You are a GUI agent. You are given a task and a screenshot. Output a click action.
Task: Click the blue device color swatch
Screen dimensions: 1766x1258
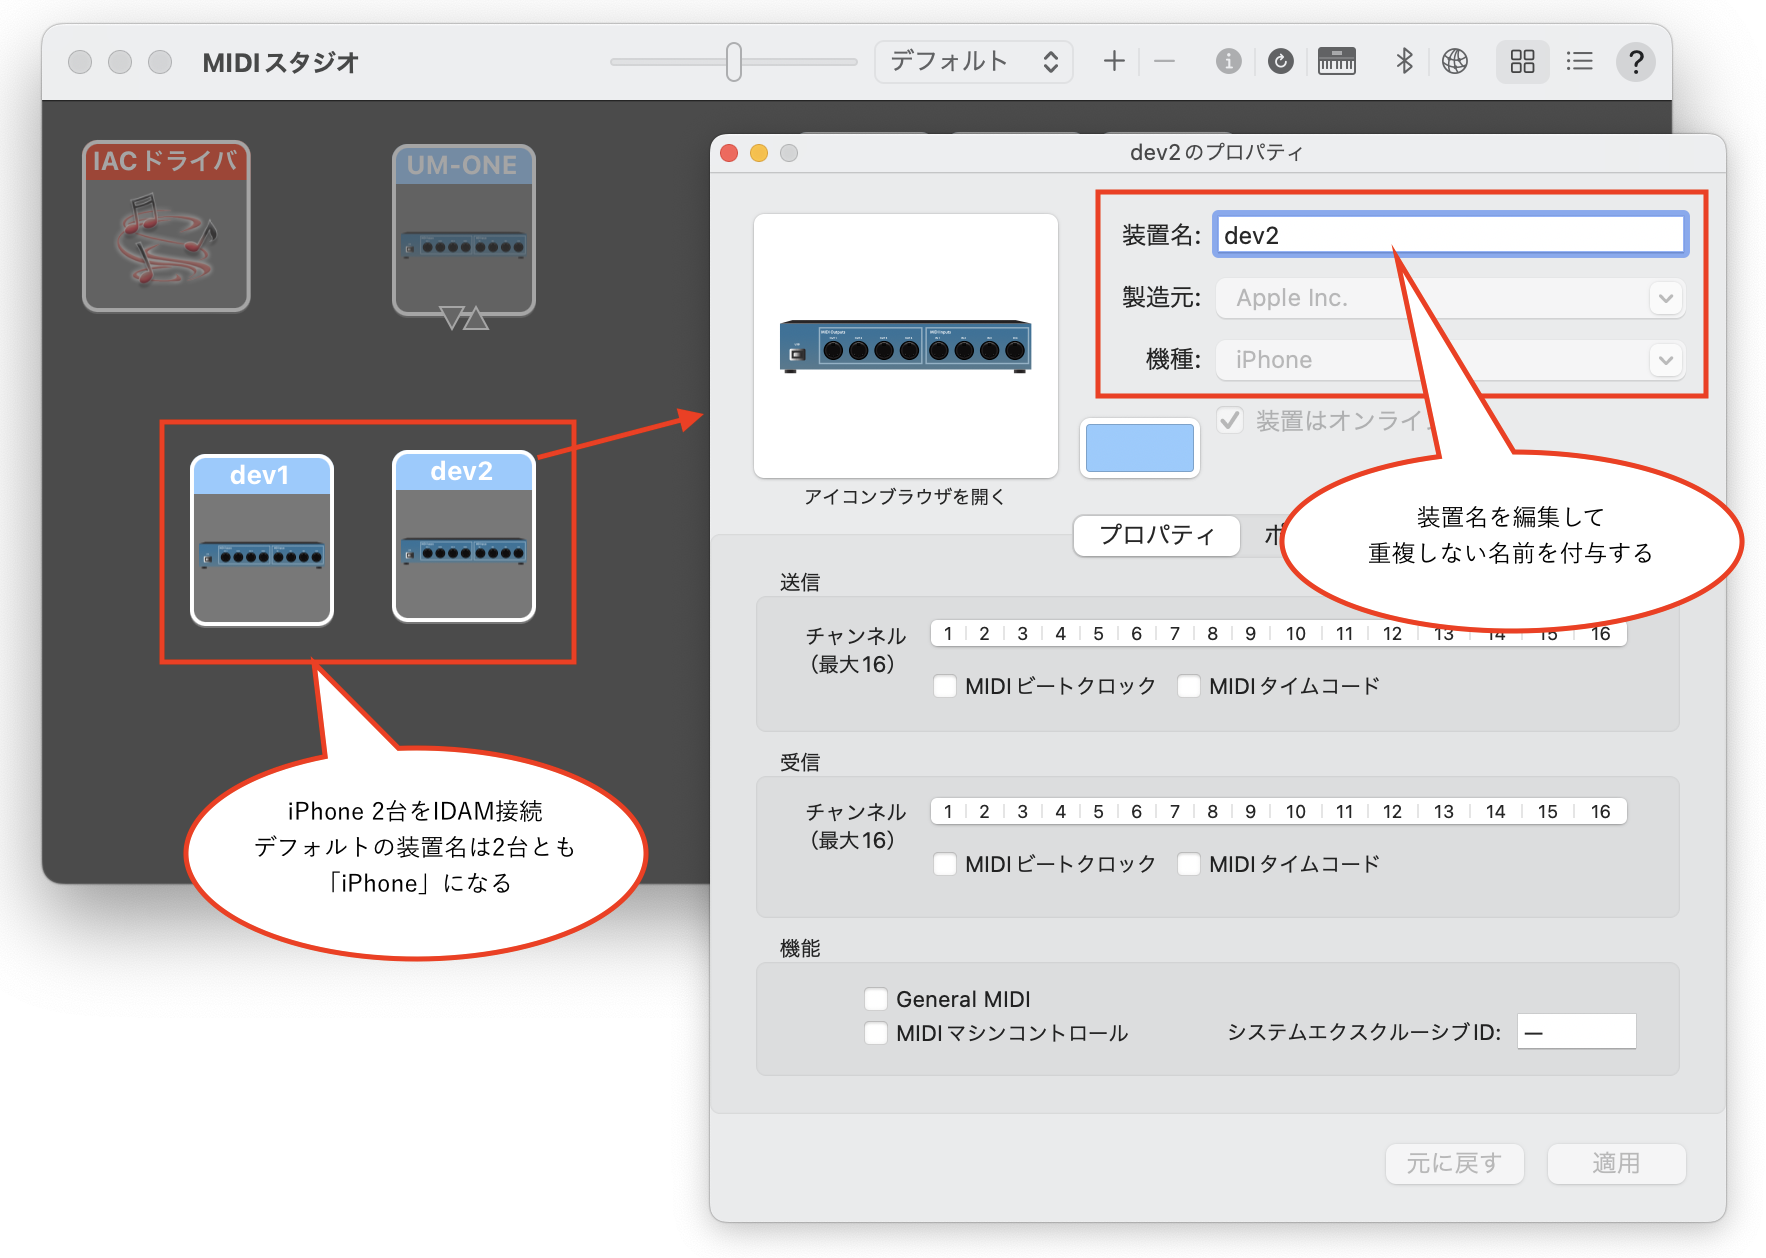[x=1139, y=448]
